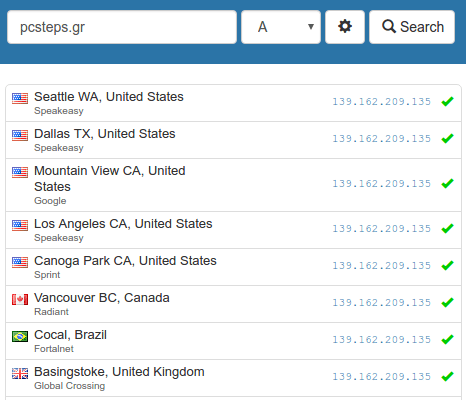Open the settings gear button

[x=345, y=27]
